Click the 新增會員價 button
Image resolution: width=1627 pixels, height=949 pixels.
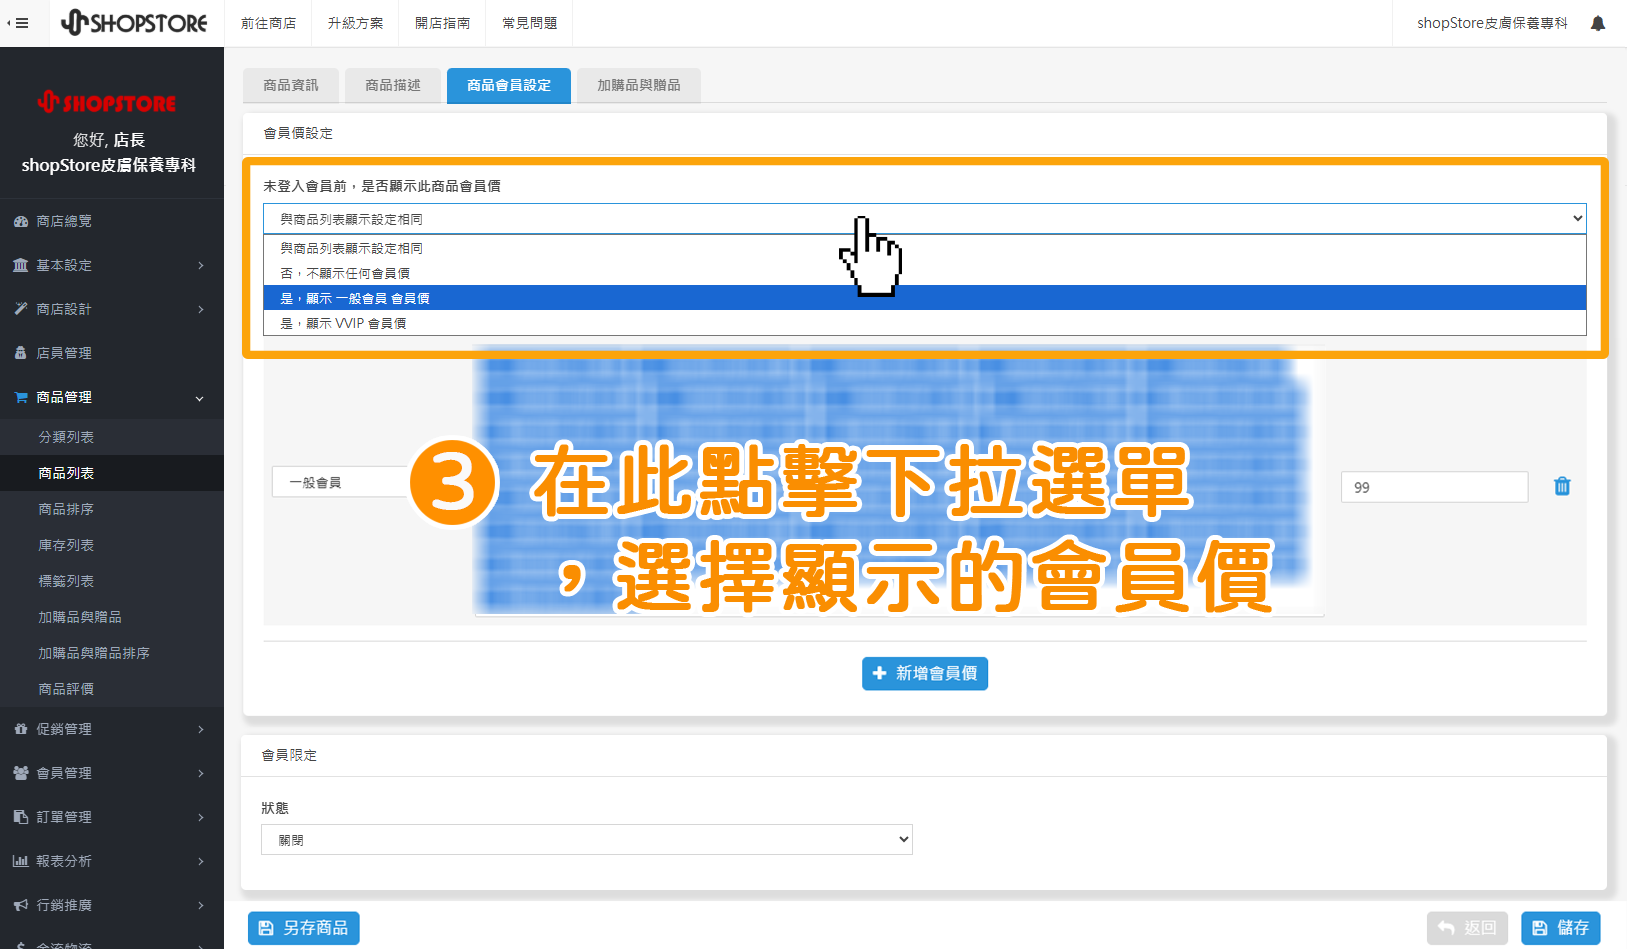tap(924, 673)
